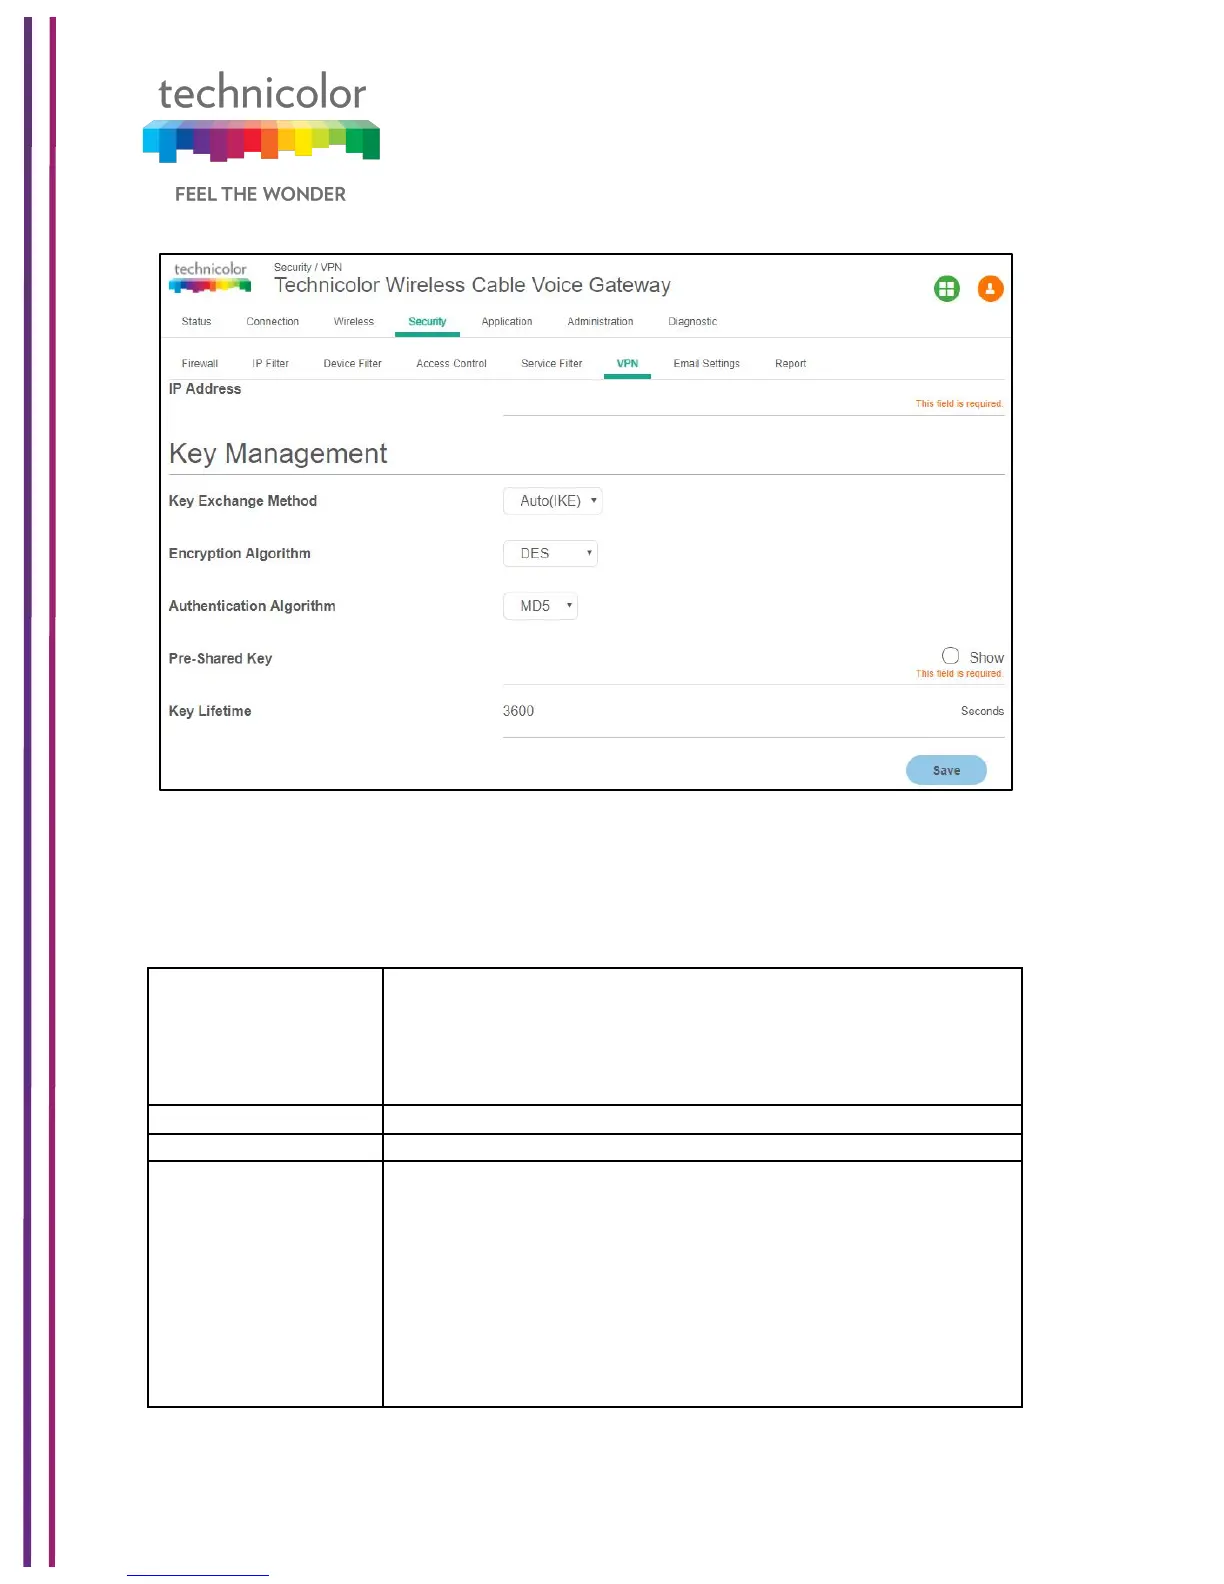Open the Encryption Algorithm DES dropdown

[550, 553]
